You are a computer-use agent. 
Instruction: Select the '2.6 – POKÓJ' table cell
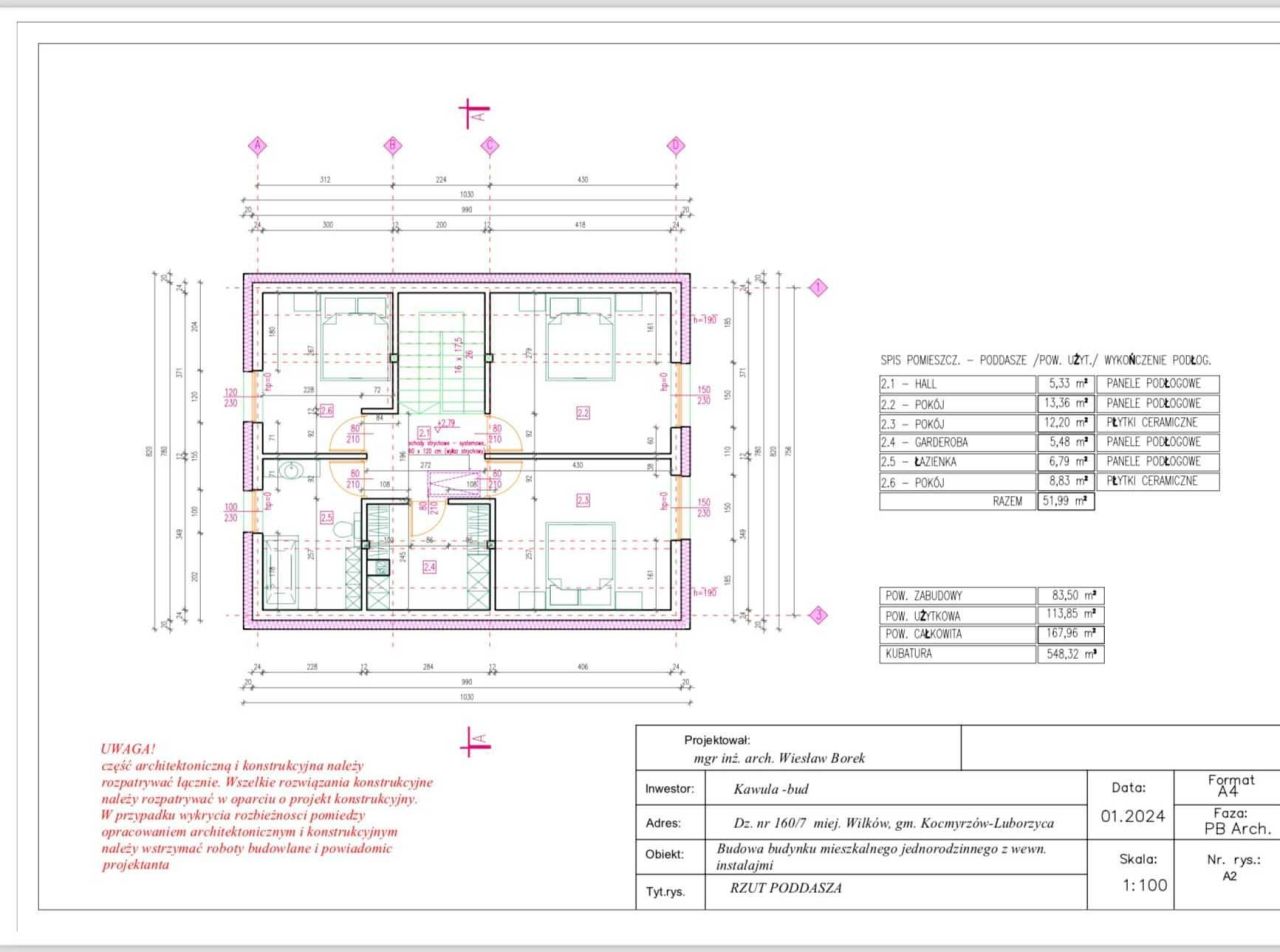[x=958, y=482]
